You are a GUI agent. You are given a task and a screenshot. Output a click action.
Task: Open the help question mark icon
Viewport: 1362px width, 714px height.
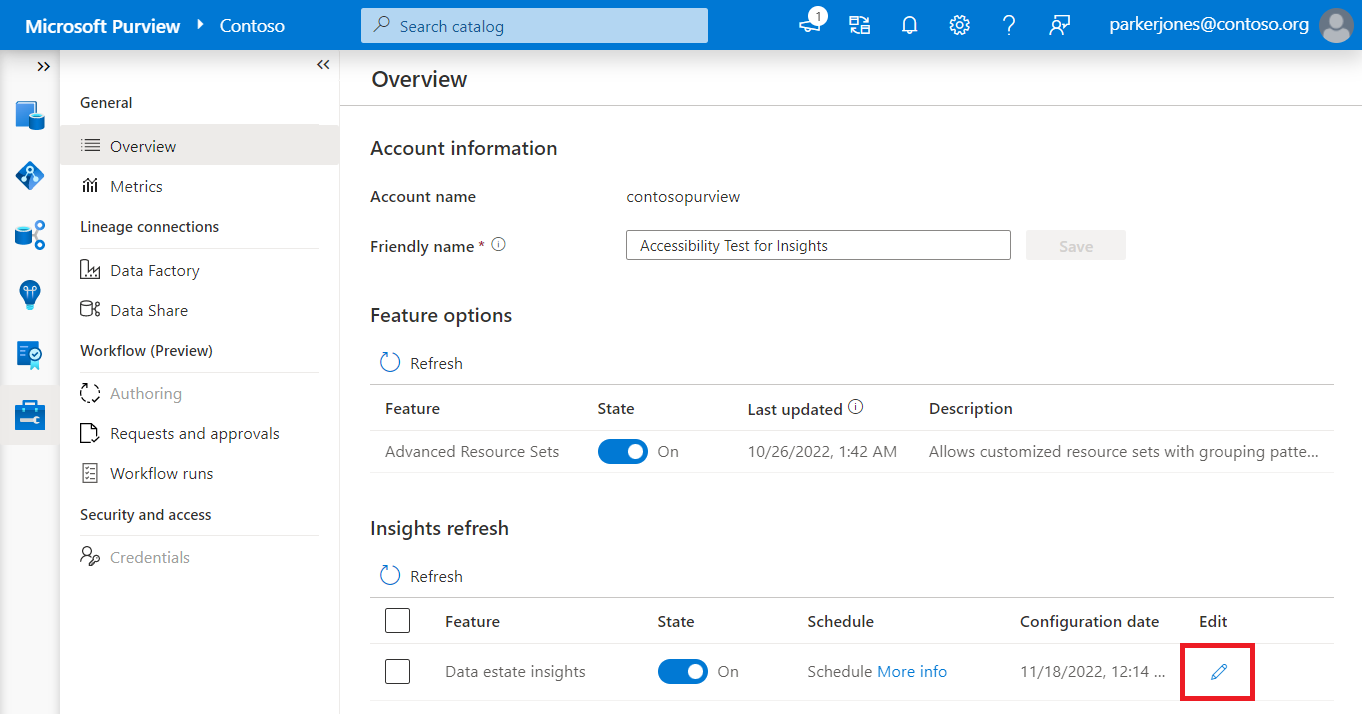1009,25
